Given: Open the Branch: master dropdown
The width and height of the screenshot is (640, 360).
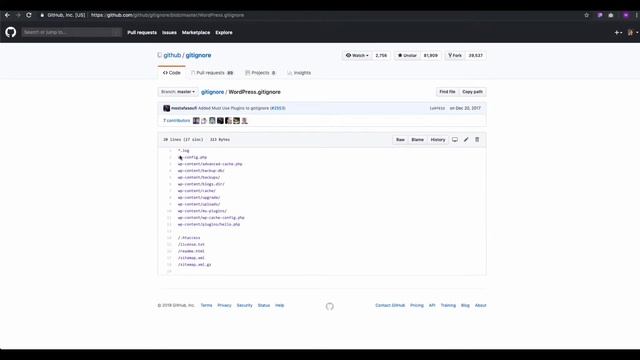Looking at the screenshot, I should (x=178, y=92).
